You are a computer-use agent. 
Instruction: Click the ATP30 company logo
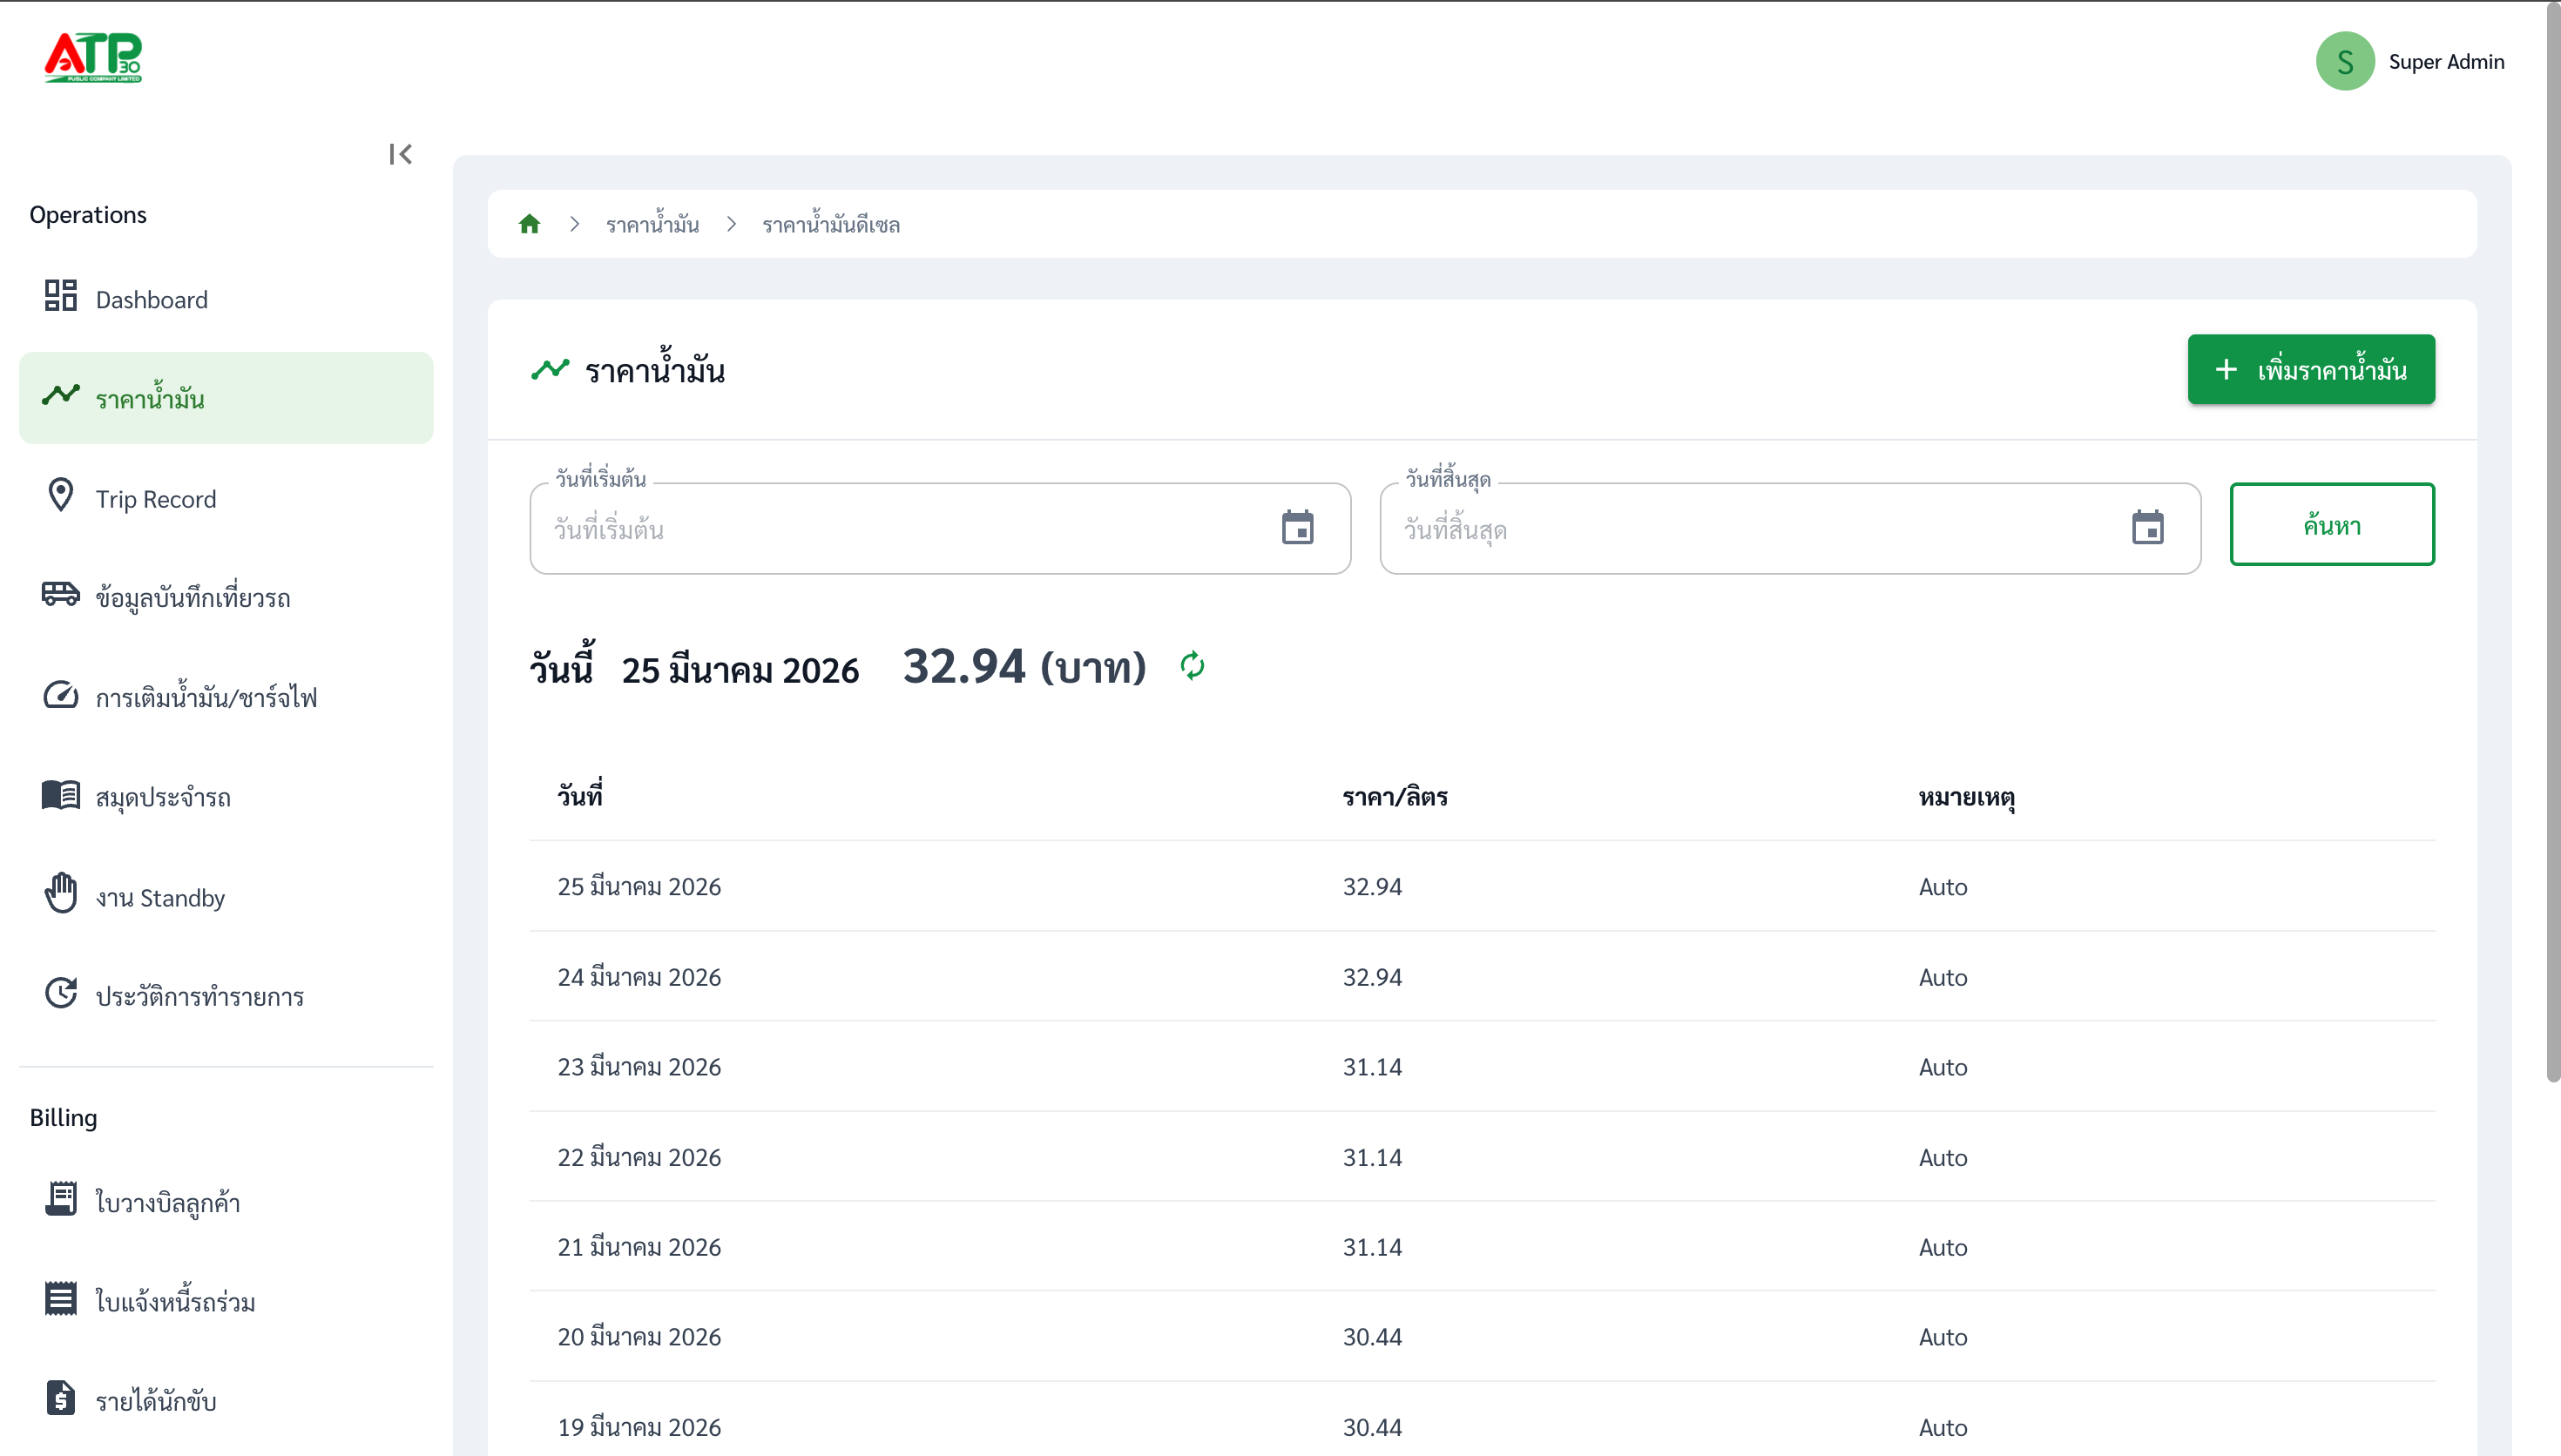tap(93, 57)
